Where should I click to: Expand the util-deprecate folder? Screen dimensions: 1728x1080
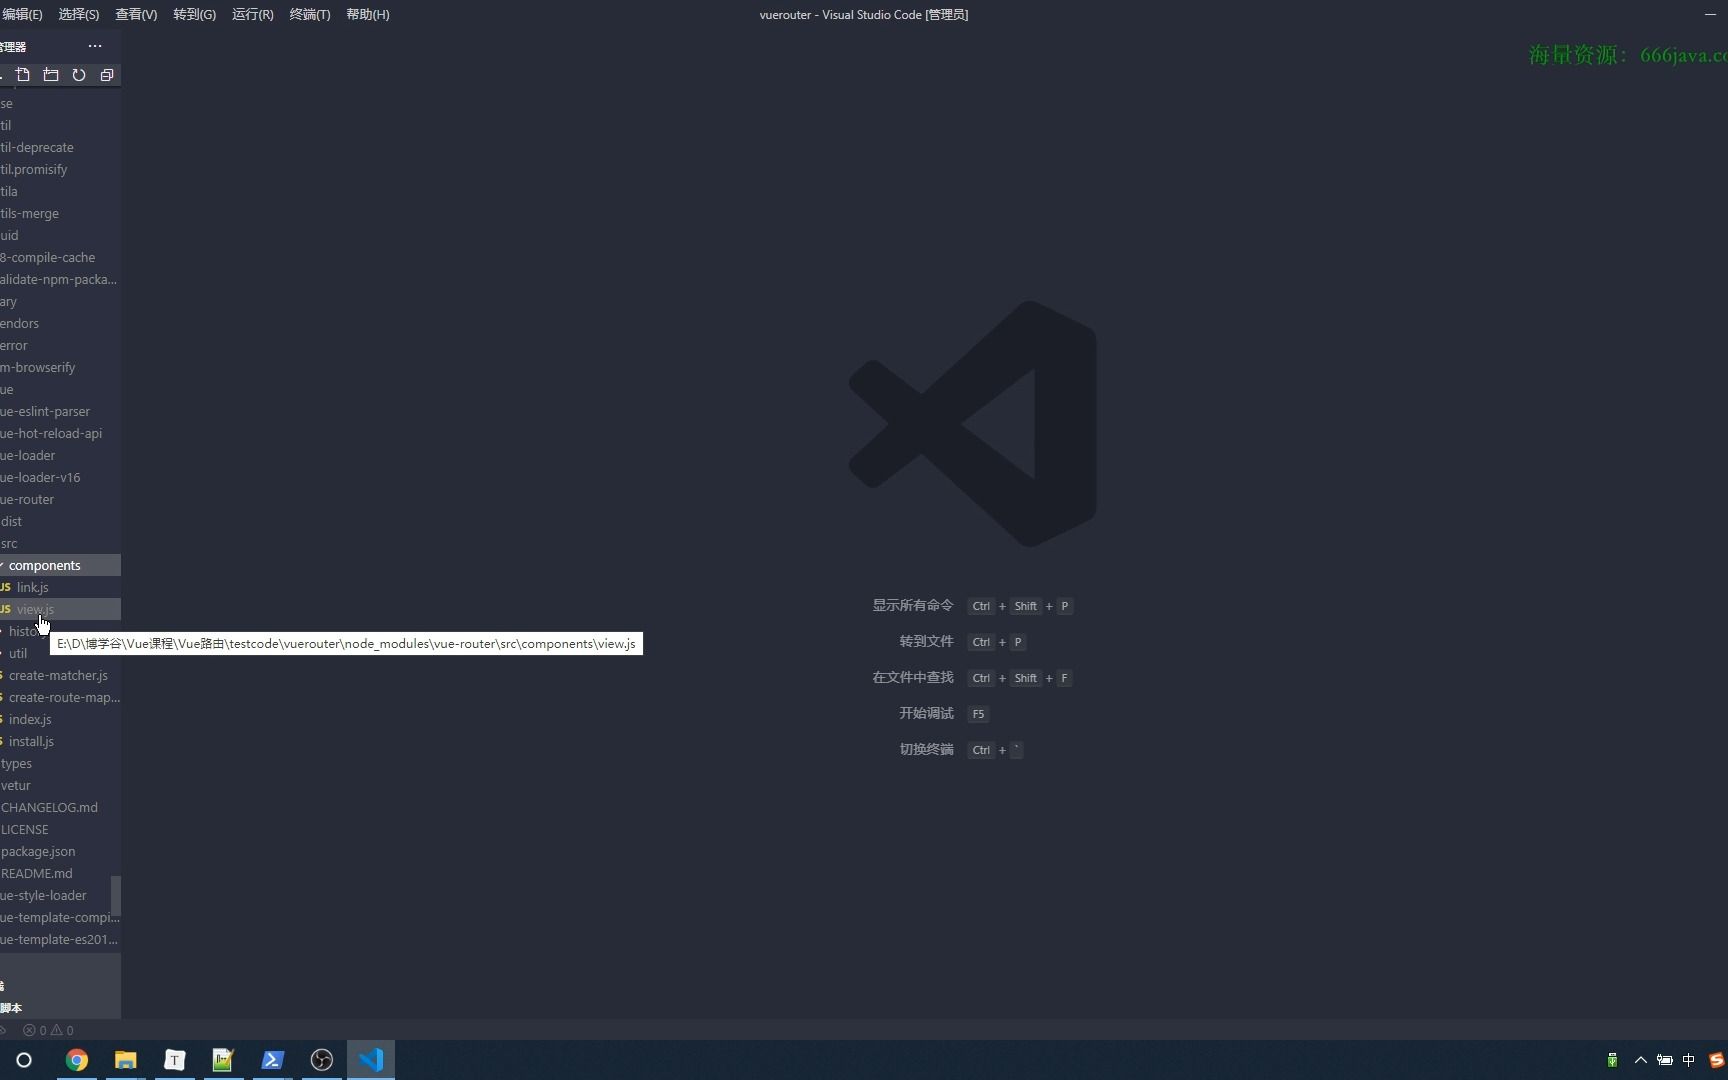click(60, 147)
